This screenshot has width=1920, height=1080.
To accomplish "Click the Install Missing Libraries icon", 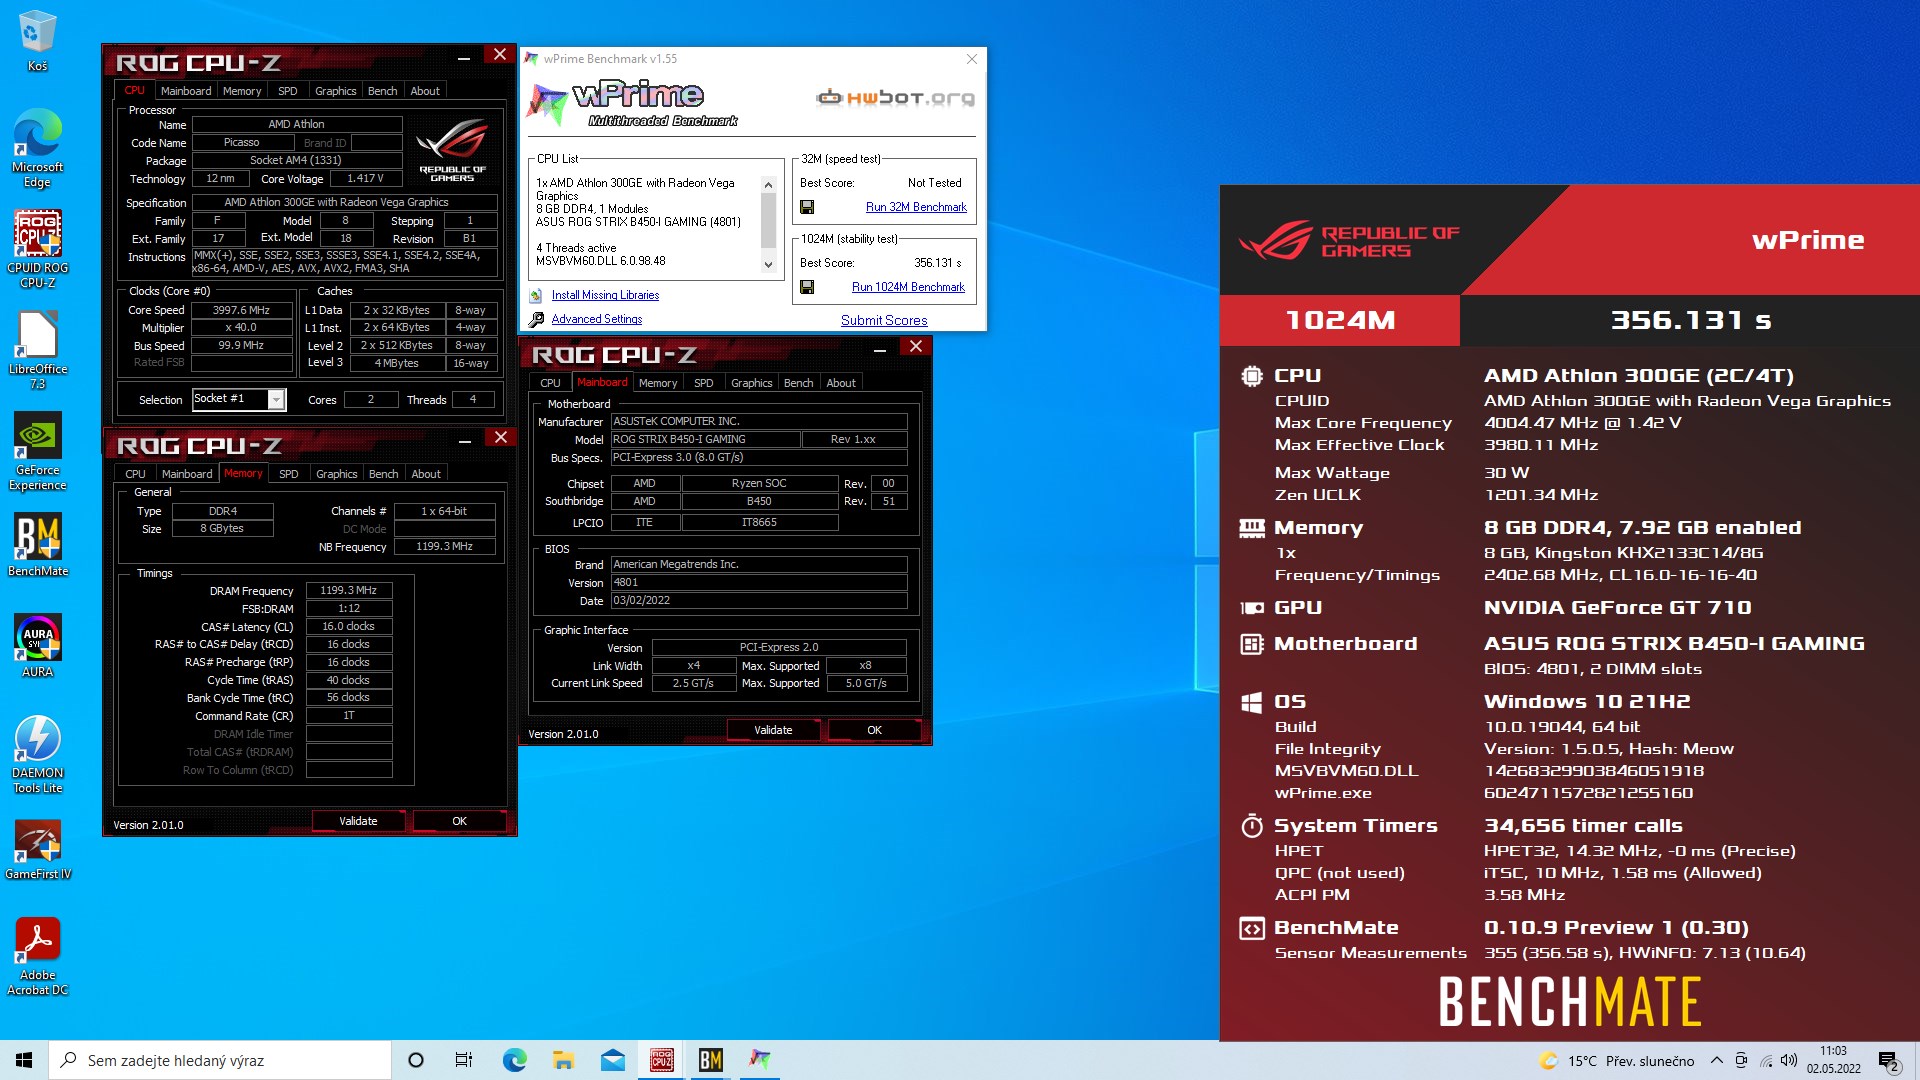I will point(536,295).
